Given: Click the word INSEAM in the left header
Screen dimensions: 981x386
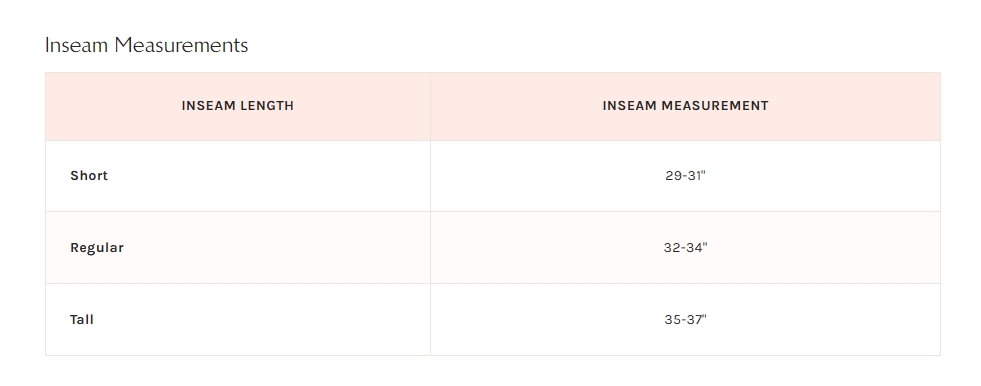Looking at the screenshot, I should [208, 106].
